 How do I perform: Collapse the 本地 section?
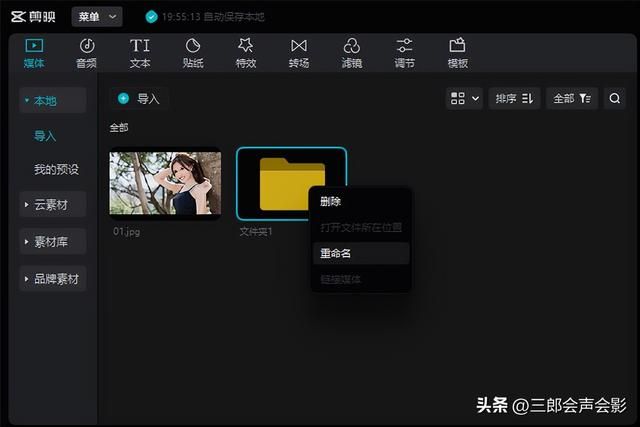coord(53,100)
